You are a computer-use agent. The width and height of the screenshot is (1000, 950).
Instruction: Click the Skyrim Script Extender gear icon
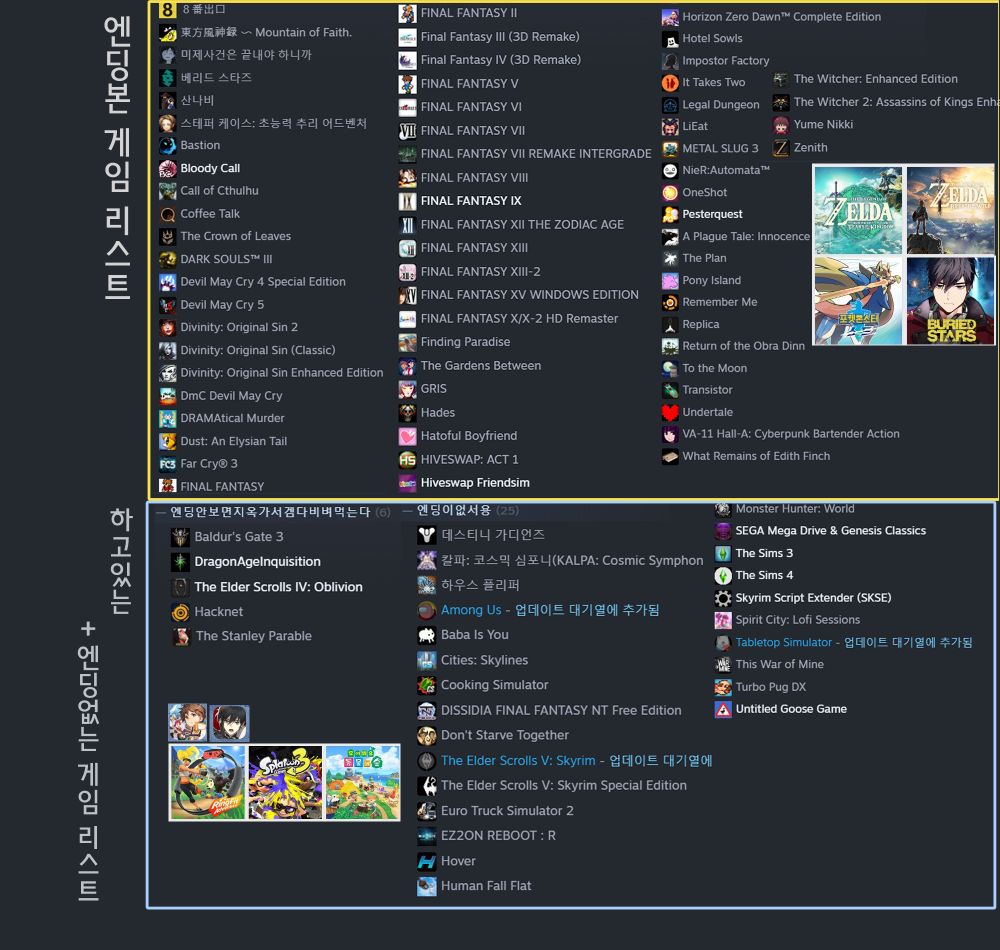(x=723, y=598)
